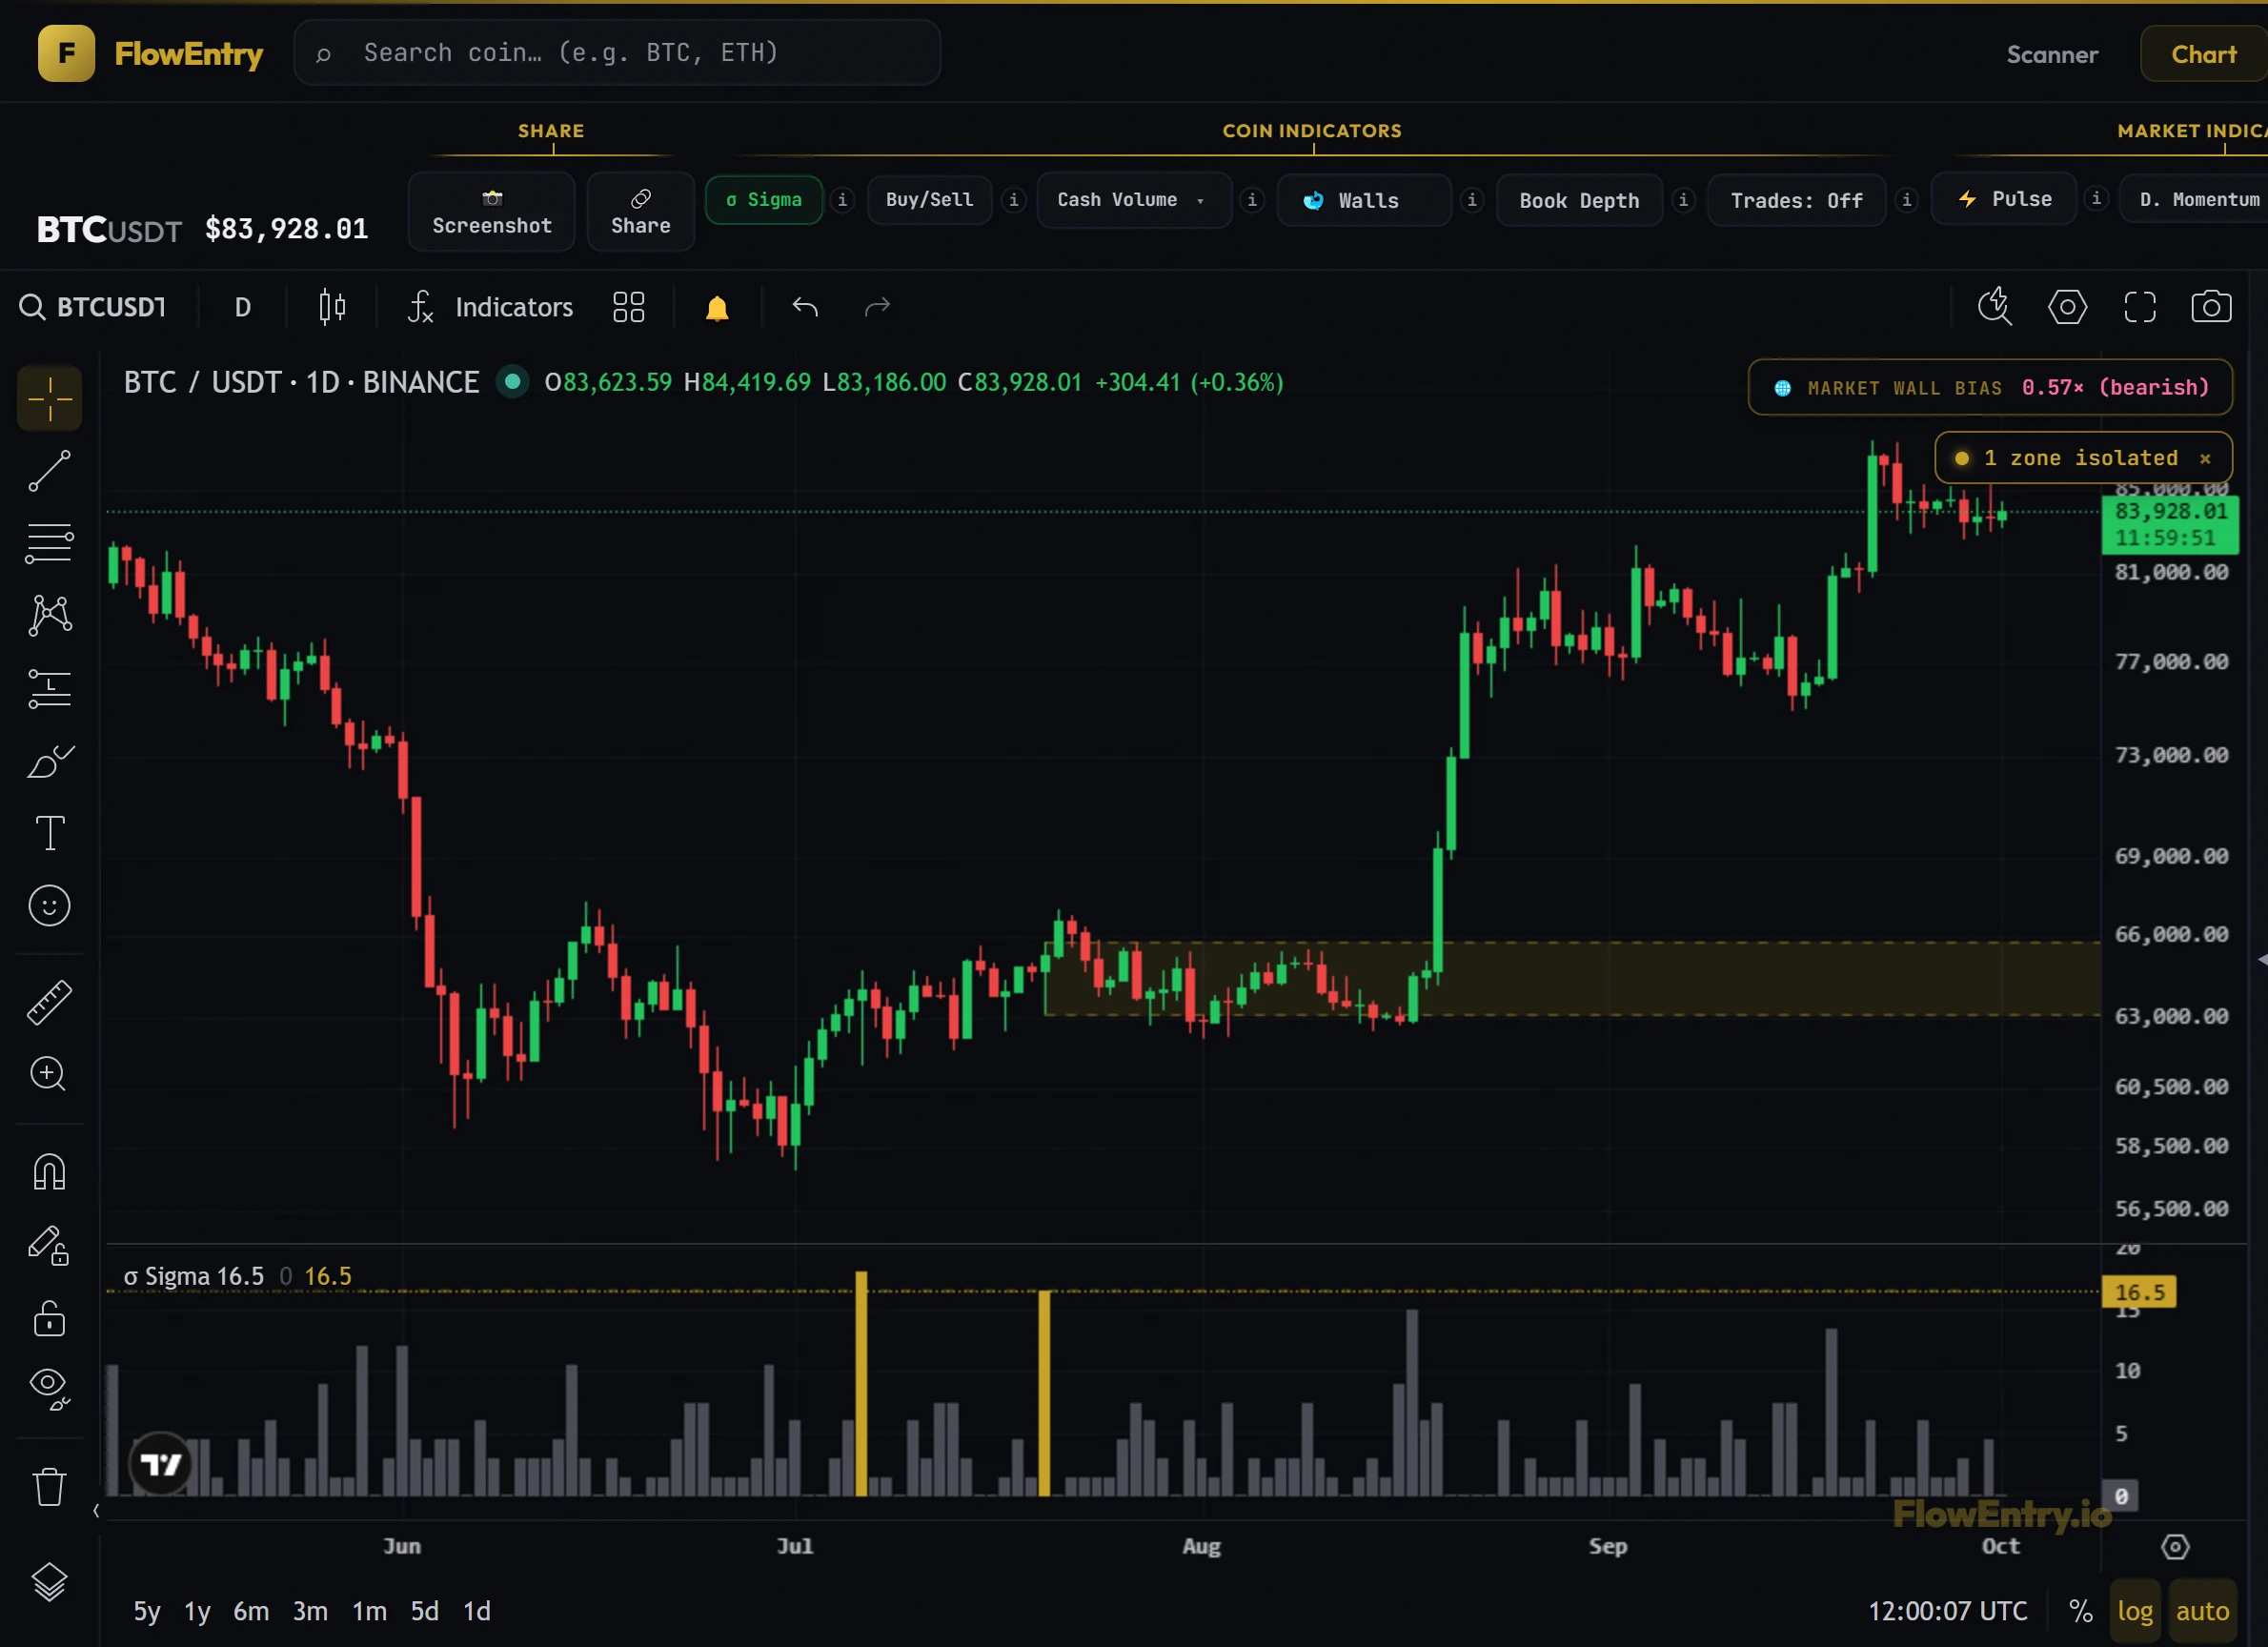Select the XABCD pattern tool
Image resolution: width=2268 pixels, height=1647 pixels.
(49, 616)
